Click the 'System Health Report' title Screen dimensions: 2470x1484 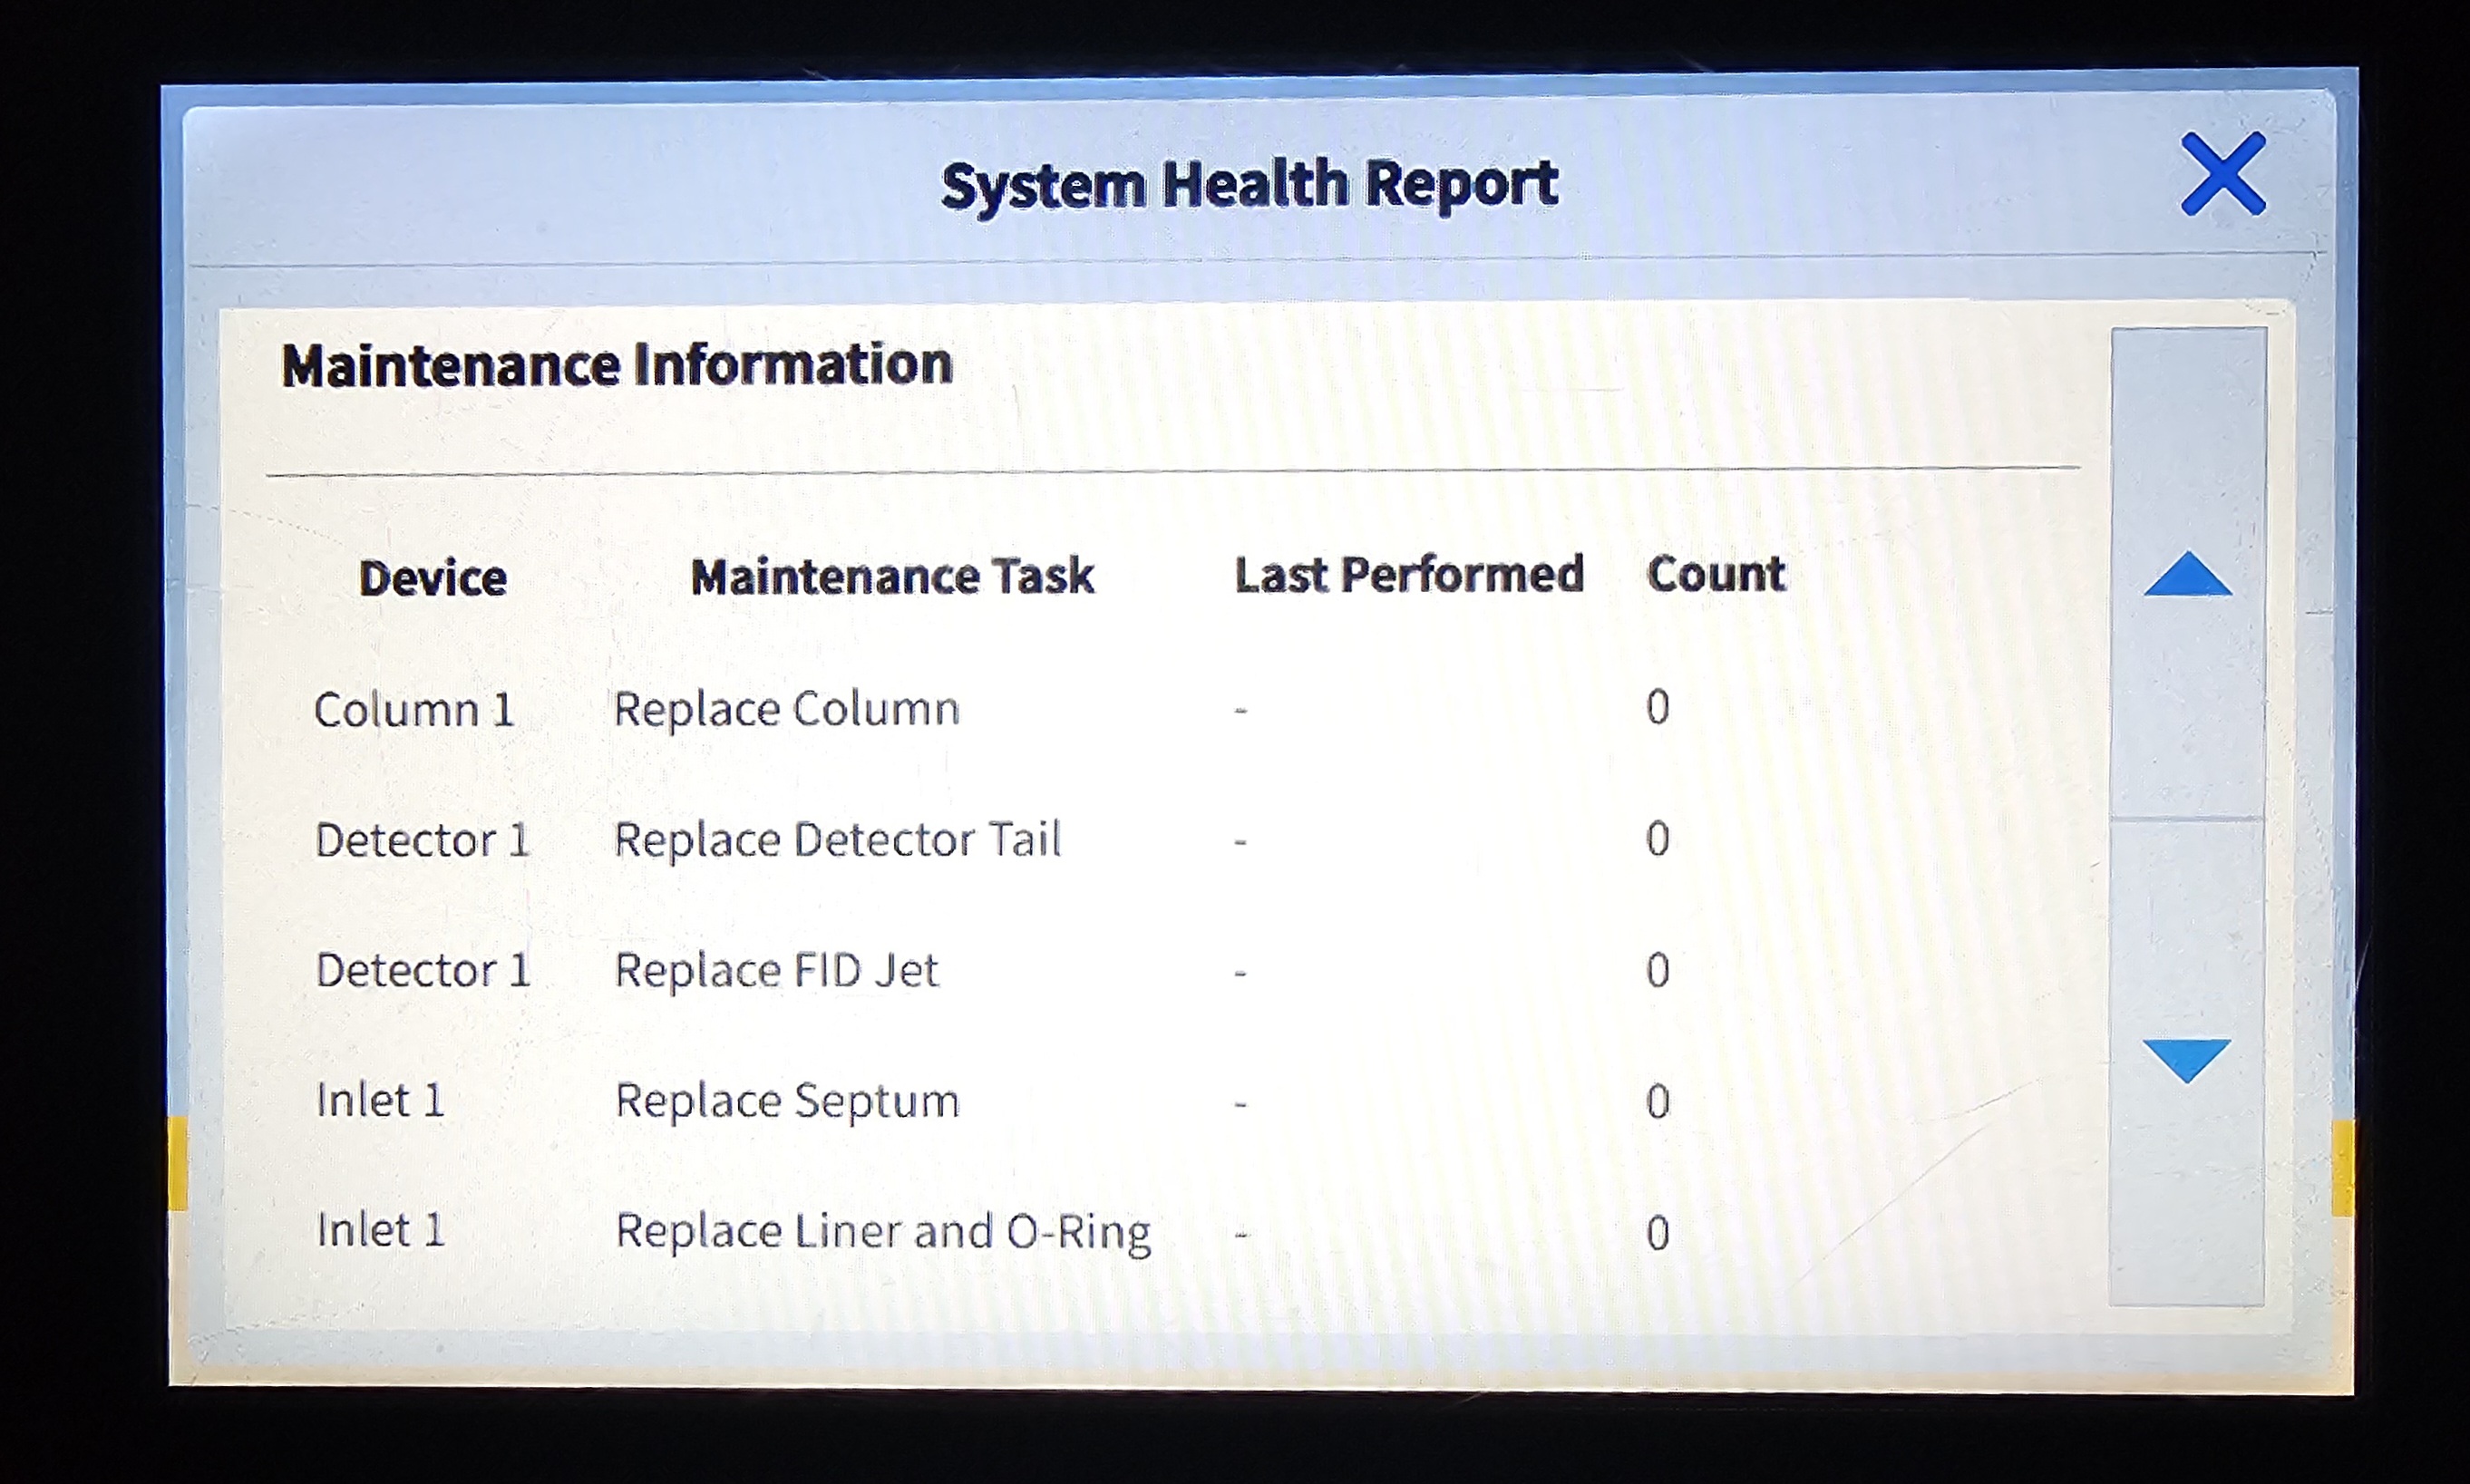(x=1250, y=186)
